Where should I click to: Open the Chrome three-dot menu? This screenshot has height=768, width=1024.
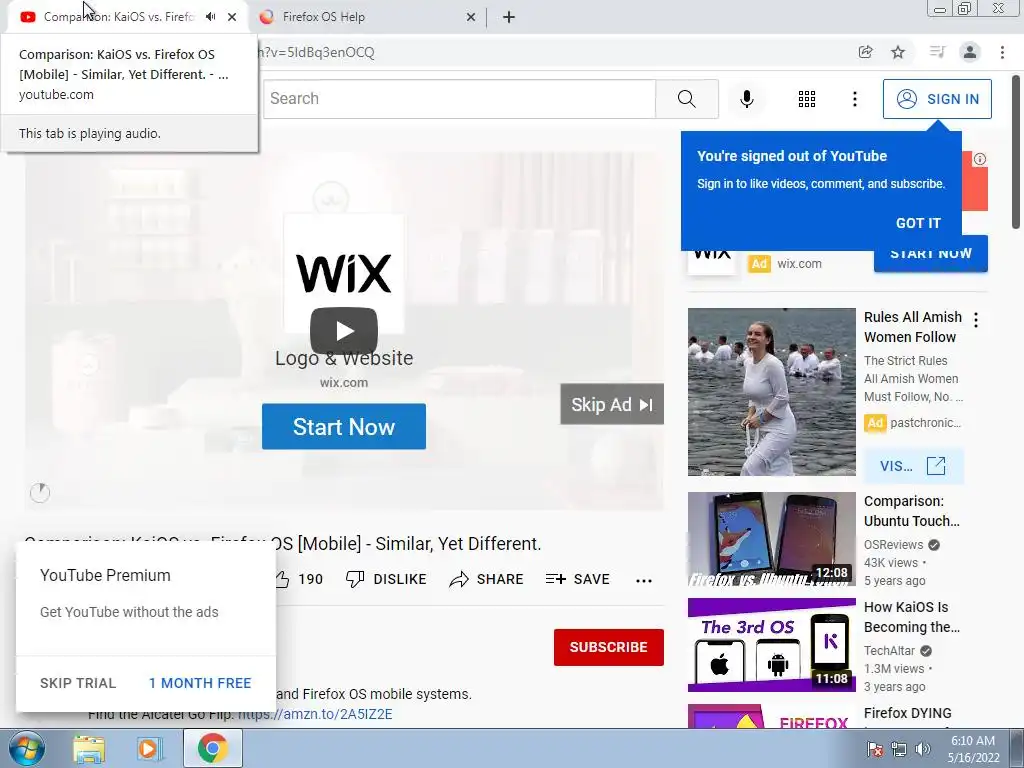tap(1002, 52)
